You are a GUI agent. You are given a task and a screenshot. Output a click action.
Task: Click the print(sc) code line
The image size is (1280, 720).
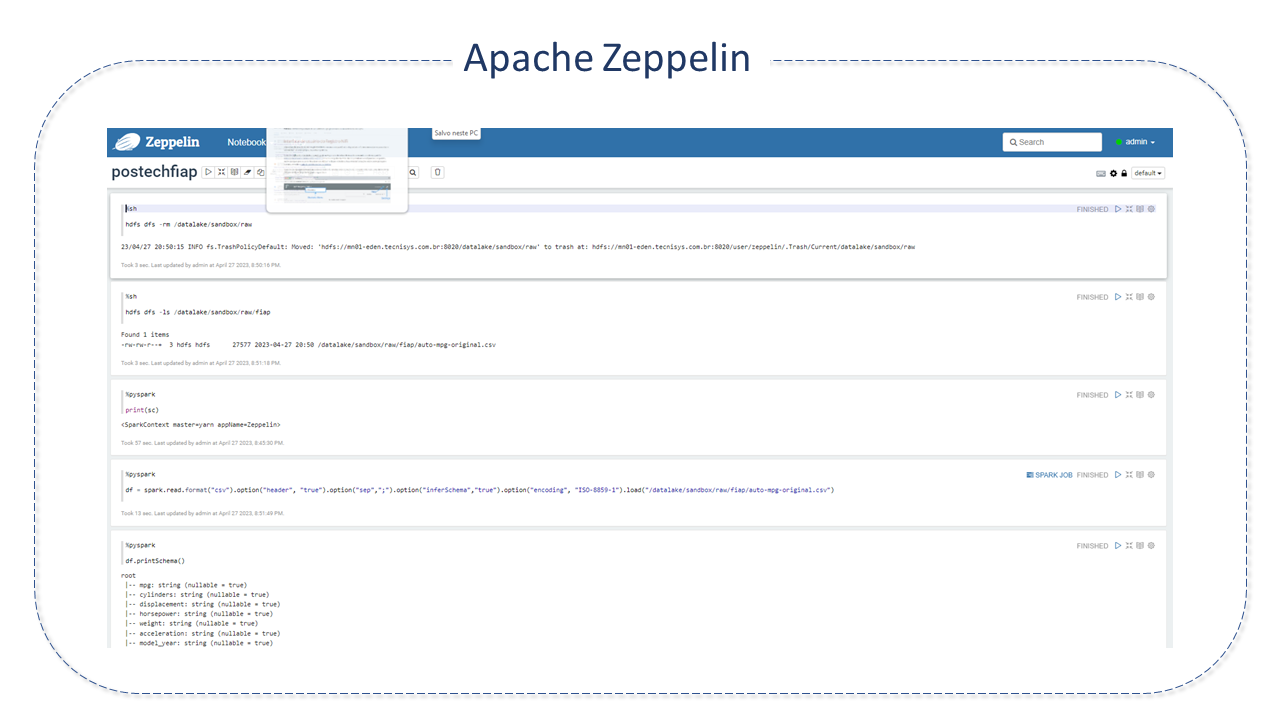click(x=142, y=410)
